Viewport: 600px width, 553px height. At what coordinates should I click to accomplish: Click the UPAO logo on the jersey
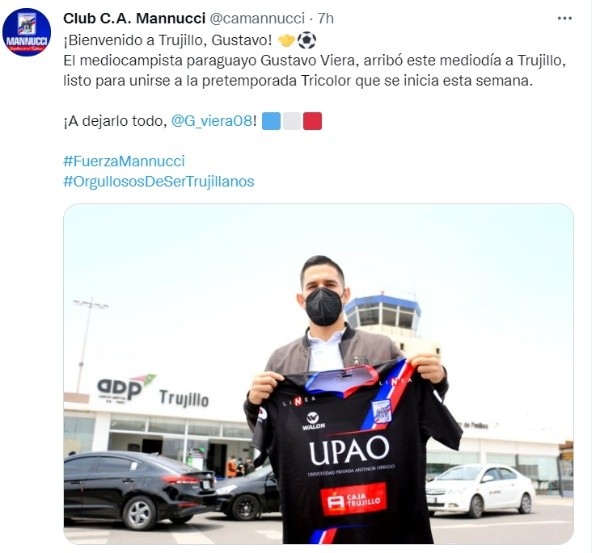[x=349, y=450]
